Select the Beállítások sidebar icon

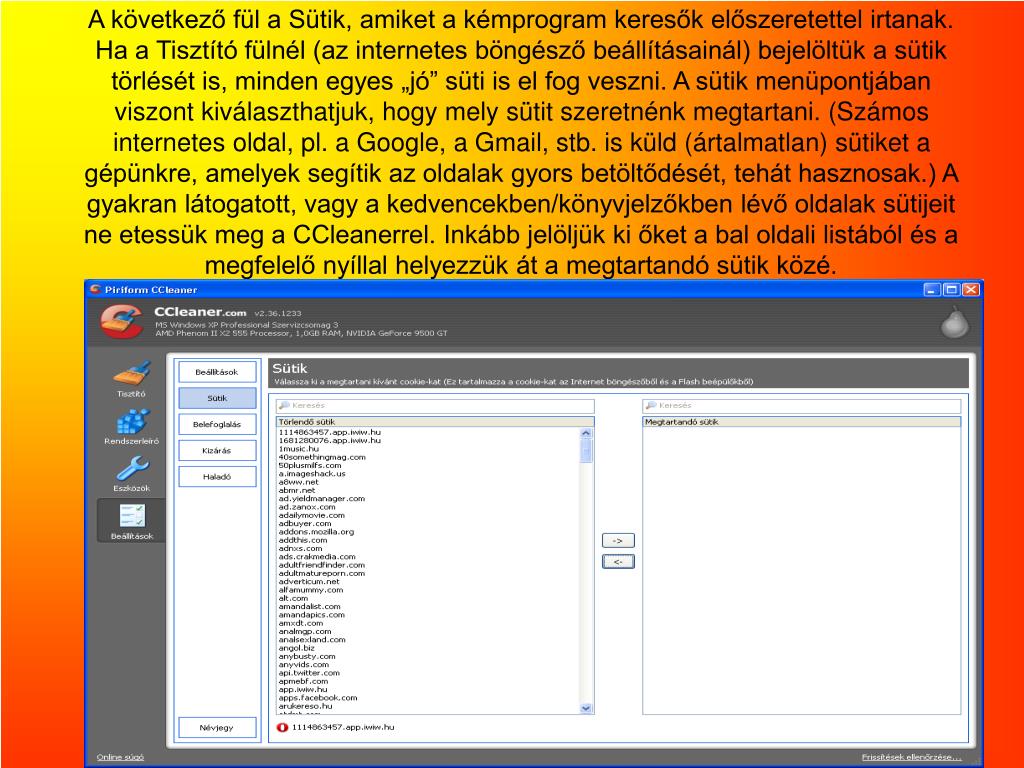tap(131, 521)
